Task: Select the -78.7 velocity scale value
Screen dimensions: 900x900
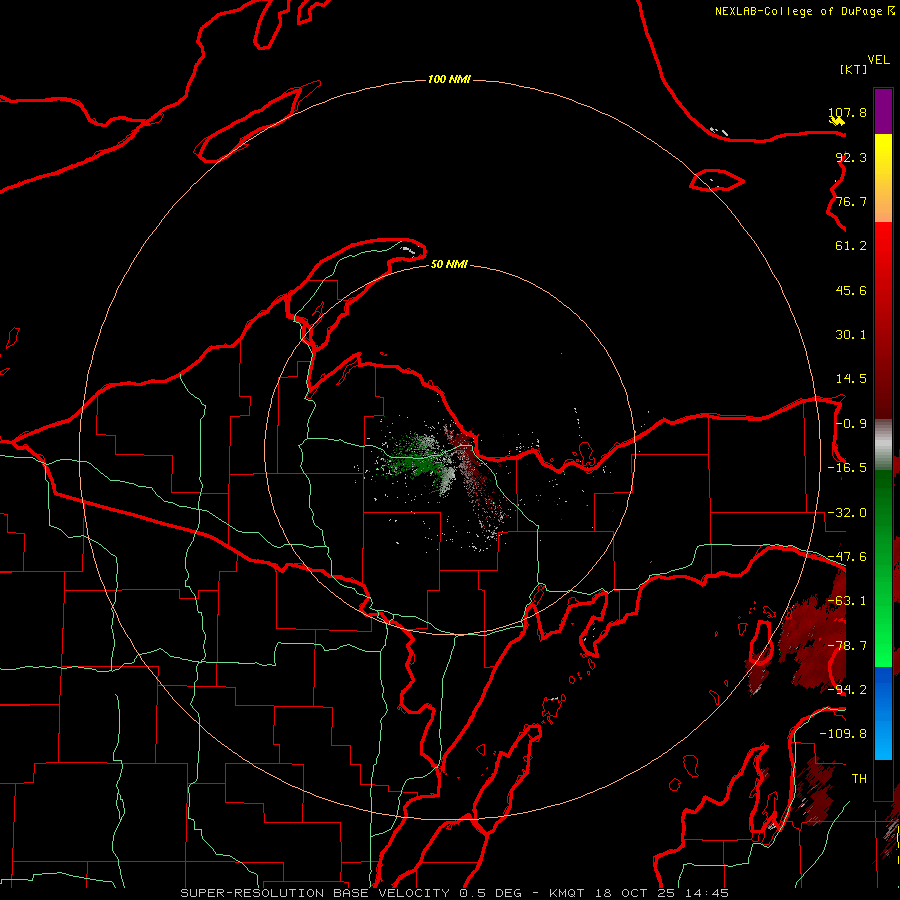Action: (847, 646)
